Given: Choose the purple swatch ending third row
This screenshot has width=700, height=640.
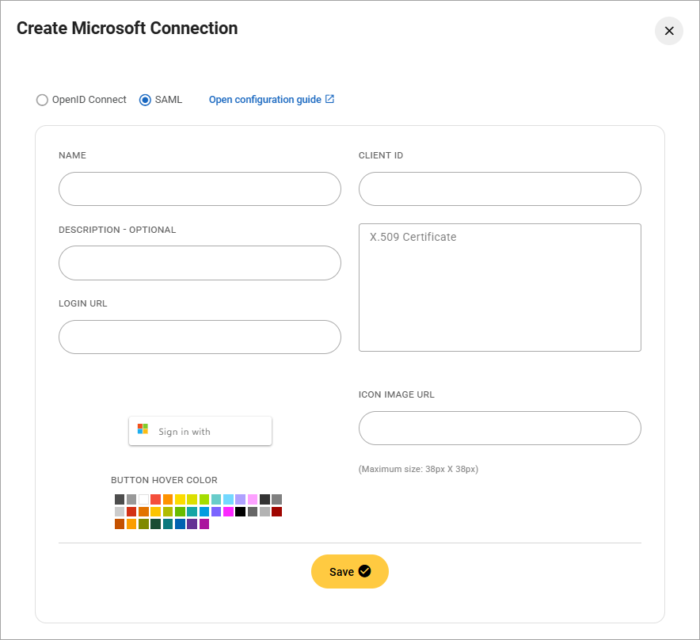Looking at the screenshot, I should point(204,523).
